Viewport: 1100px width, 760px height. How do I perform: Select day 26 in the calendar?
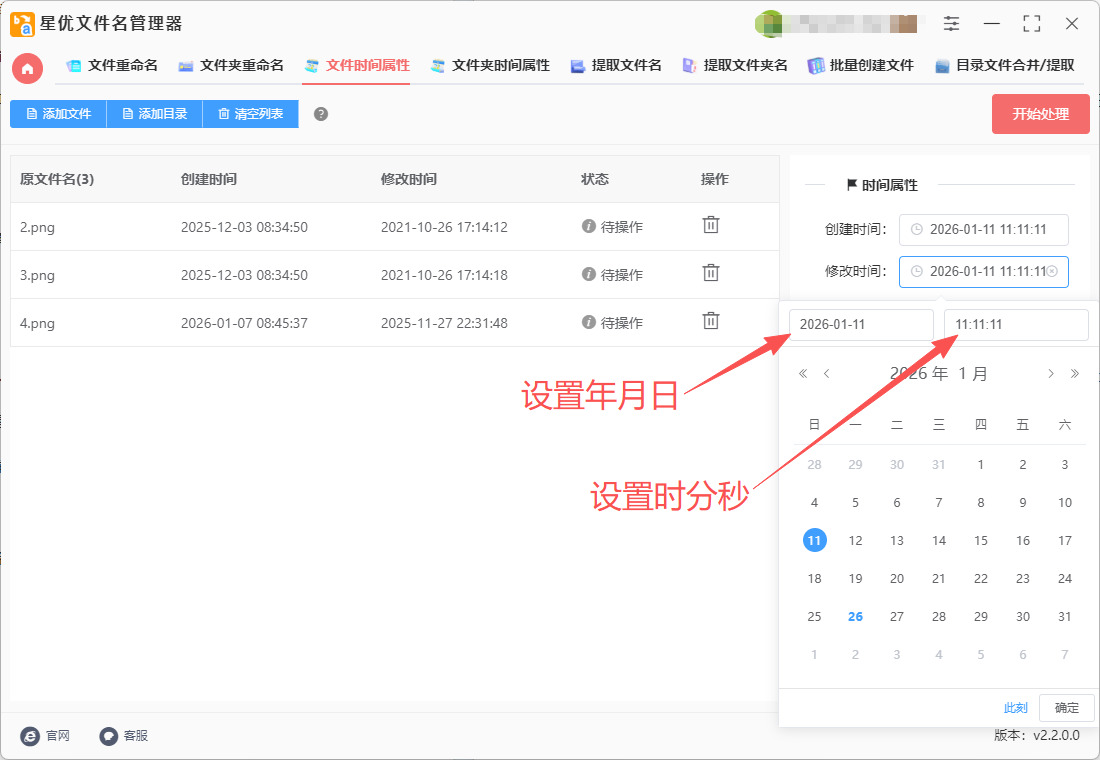click(x=855, y=617)
